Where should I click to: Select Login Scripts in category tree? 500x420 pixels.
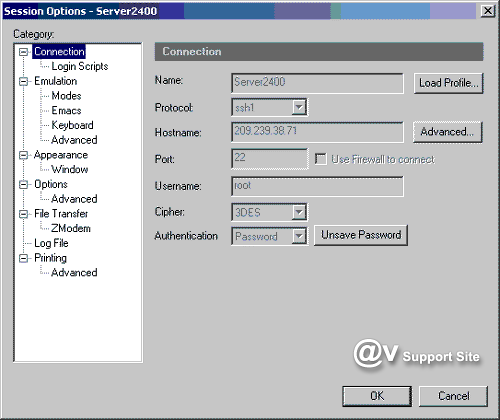80,66
